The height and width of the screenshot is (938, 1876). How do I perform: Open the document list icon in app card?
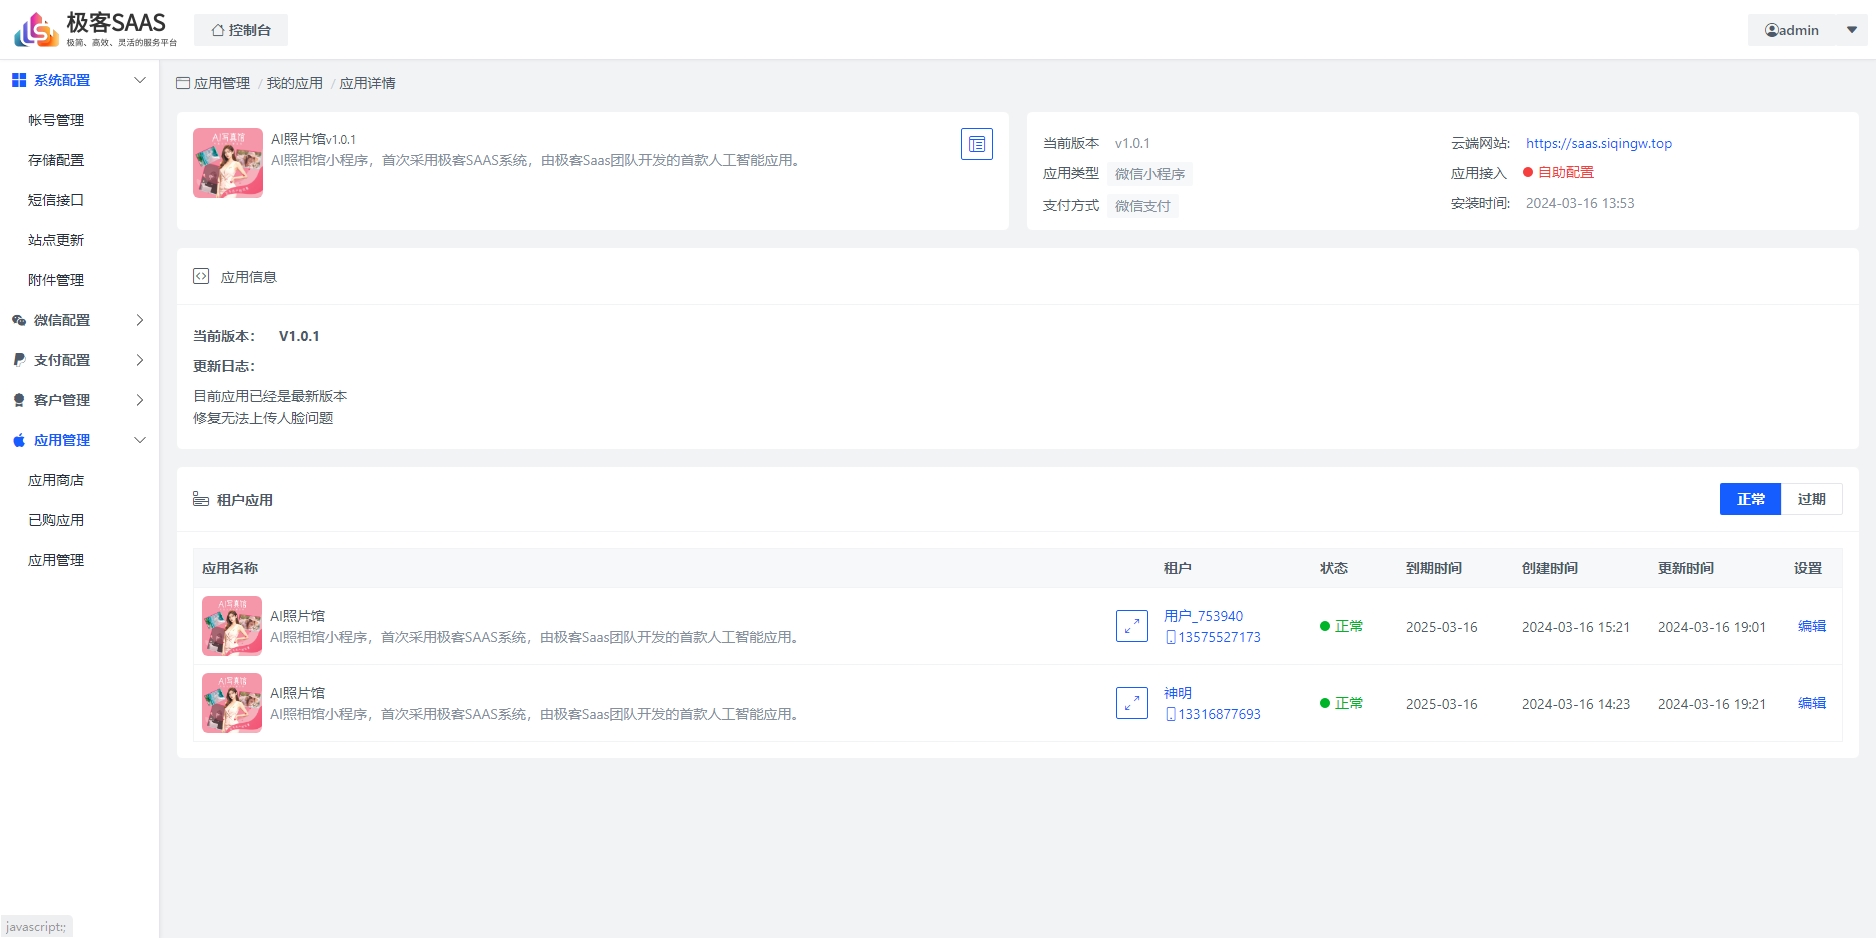(x=976, y=144)
